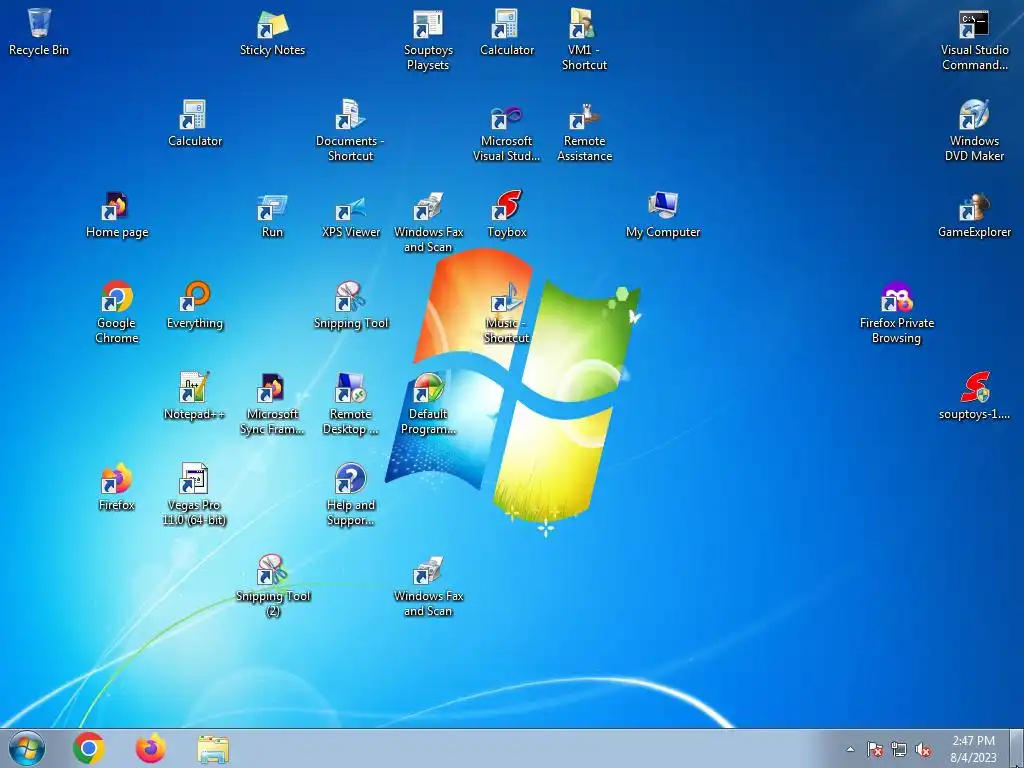
Task: Select the Calculator shortcut beside Souptoys Playsets
Action: pyautogui.click(x=506, y=33)
